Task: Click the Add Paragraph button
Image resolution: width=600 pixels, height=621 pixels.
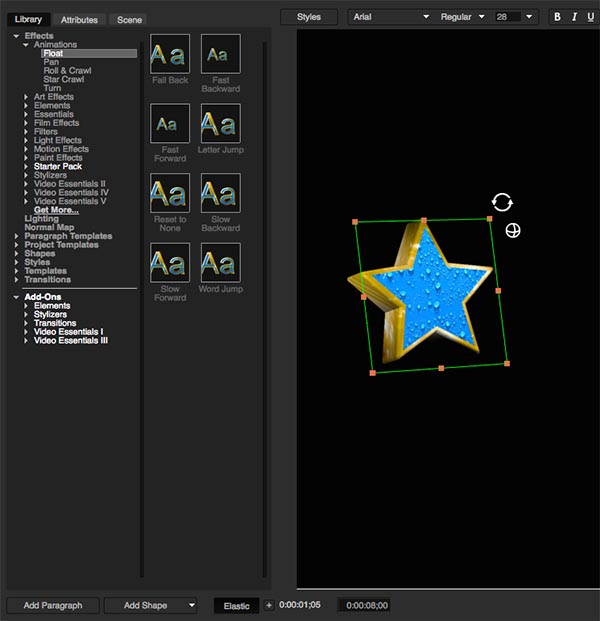Action: 52,605
